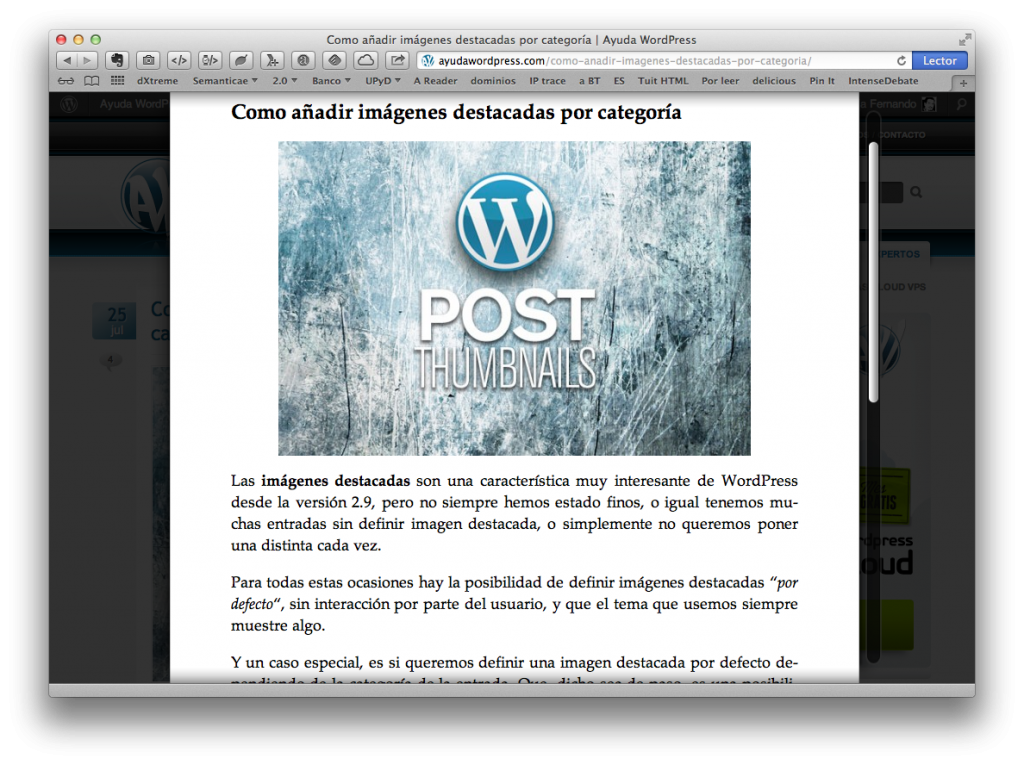Click the Ayuda WordPress admin bar item
Viewport: 1024px width, 765px height.
(x=134, y=104)
